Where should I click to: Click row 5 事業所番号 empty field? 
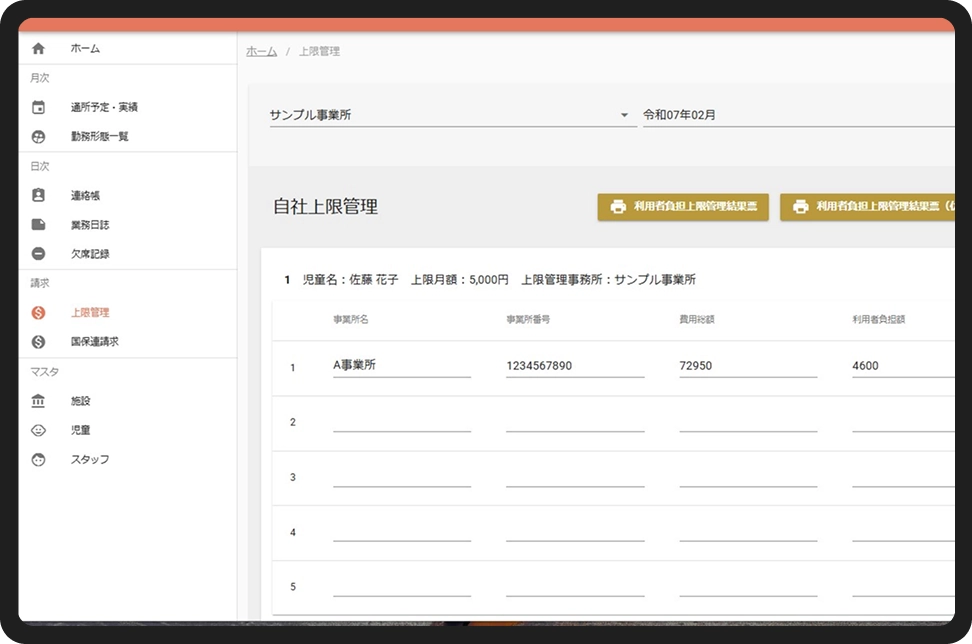(575, 586)
